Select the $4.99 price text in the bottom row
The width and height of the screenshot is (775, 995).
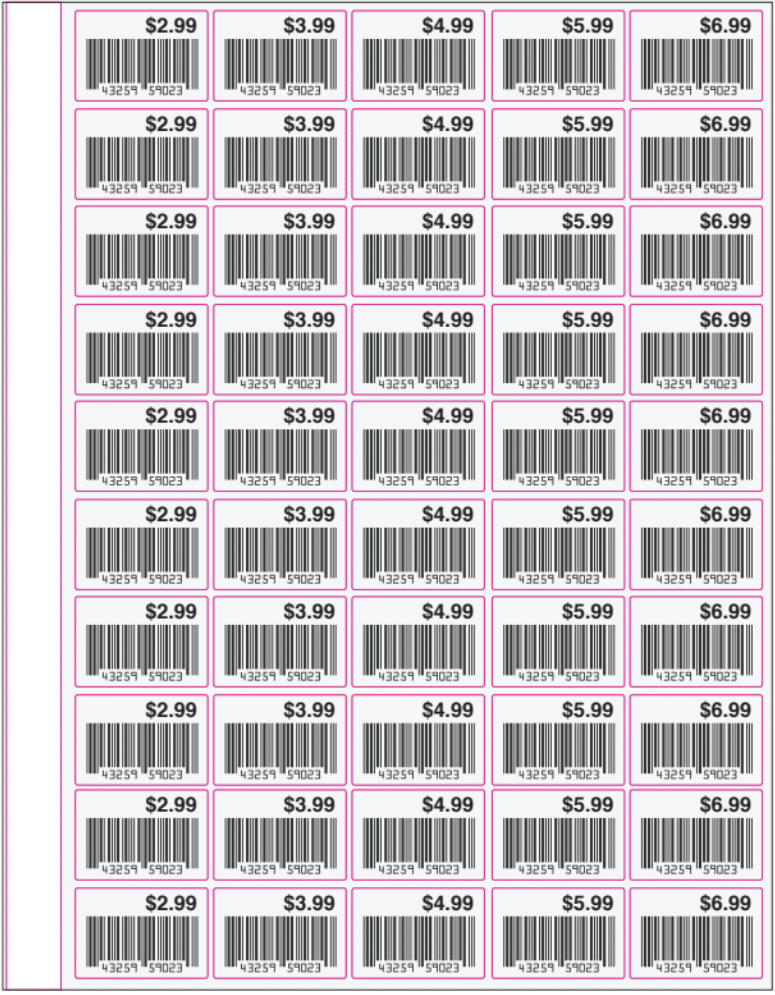click(x=448, y=903)
